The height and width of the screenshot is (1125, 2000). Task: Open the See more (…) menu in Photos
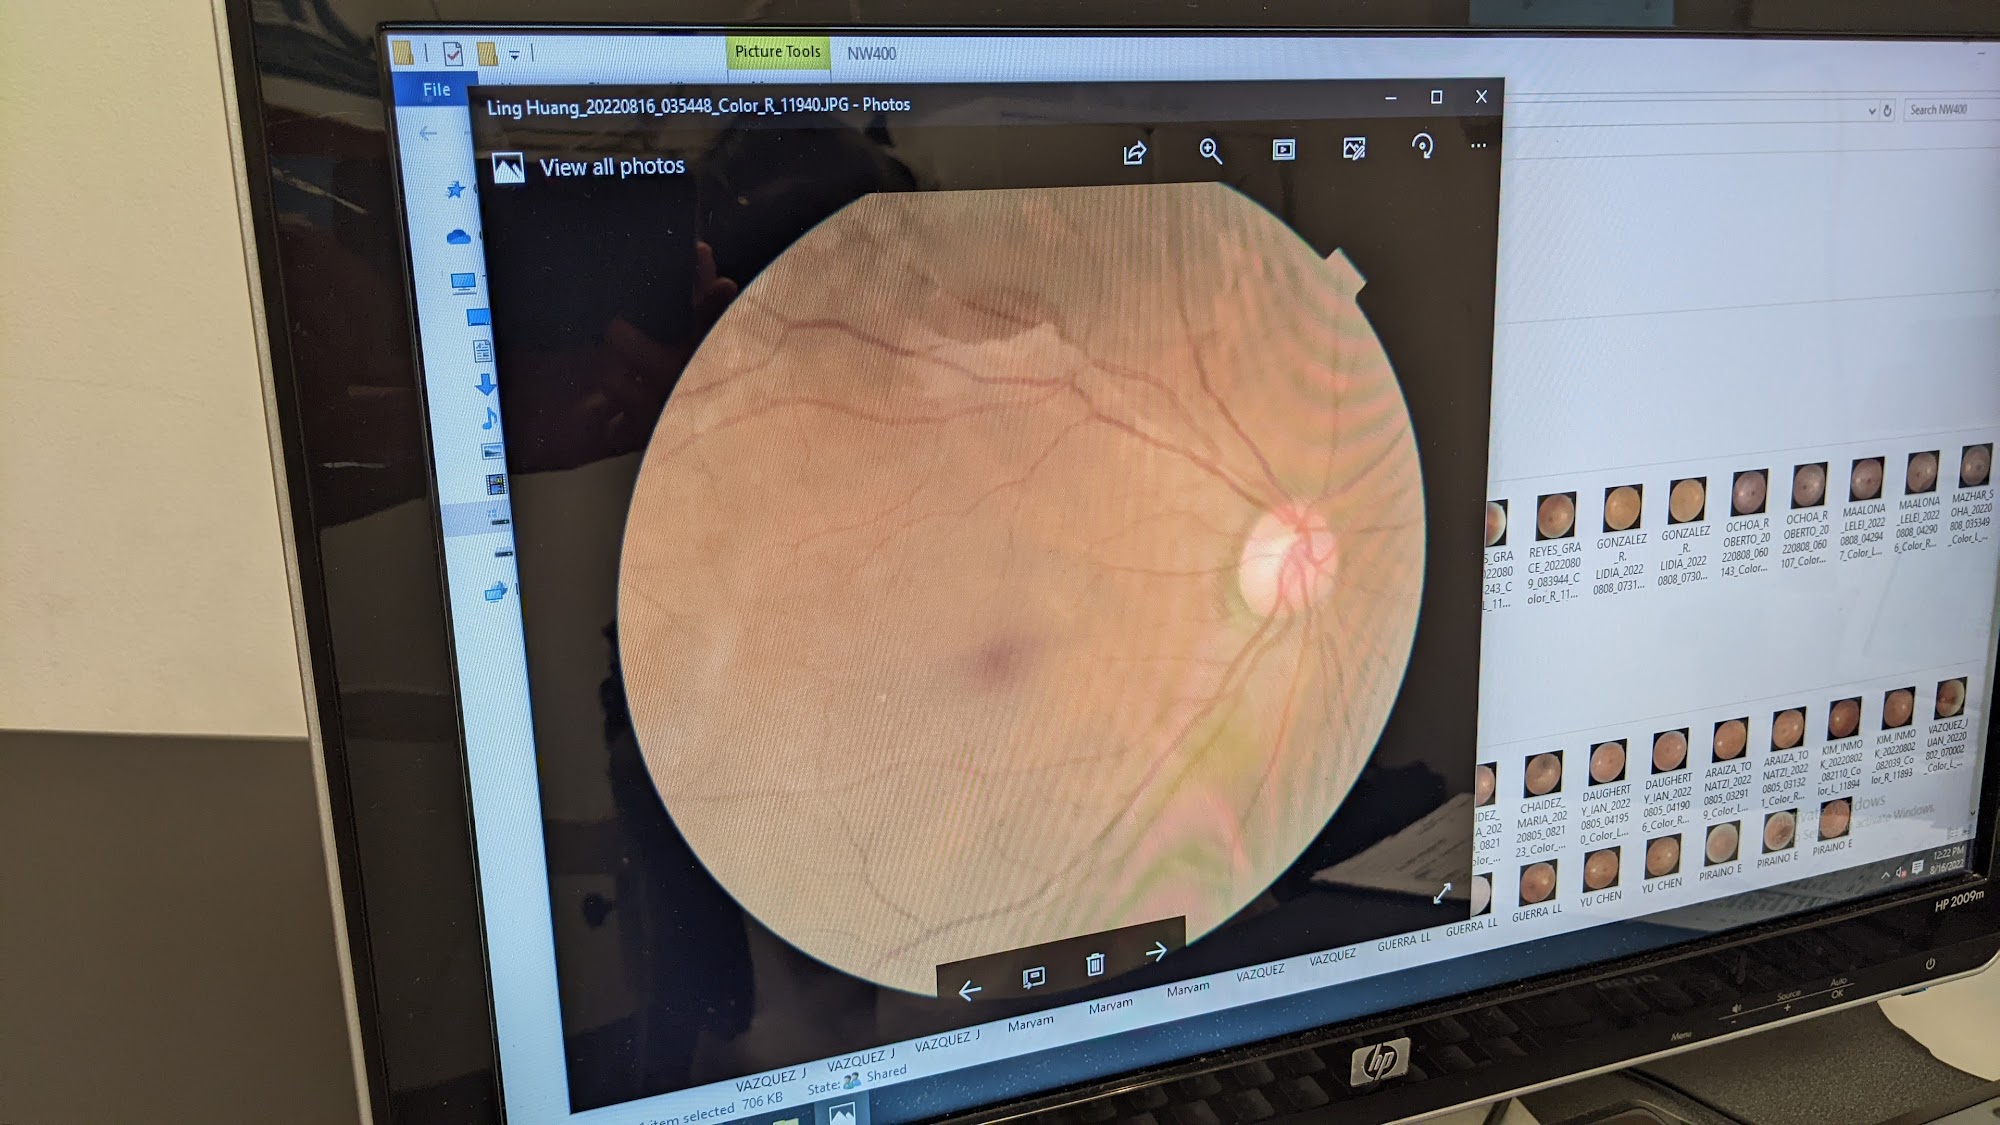tap(1478, 145)
